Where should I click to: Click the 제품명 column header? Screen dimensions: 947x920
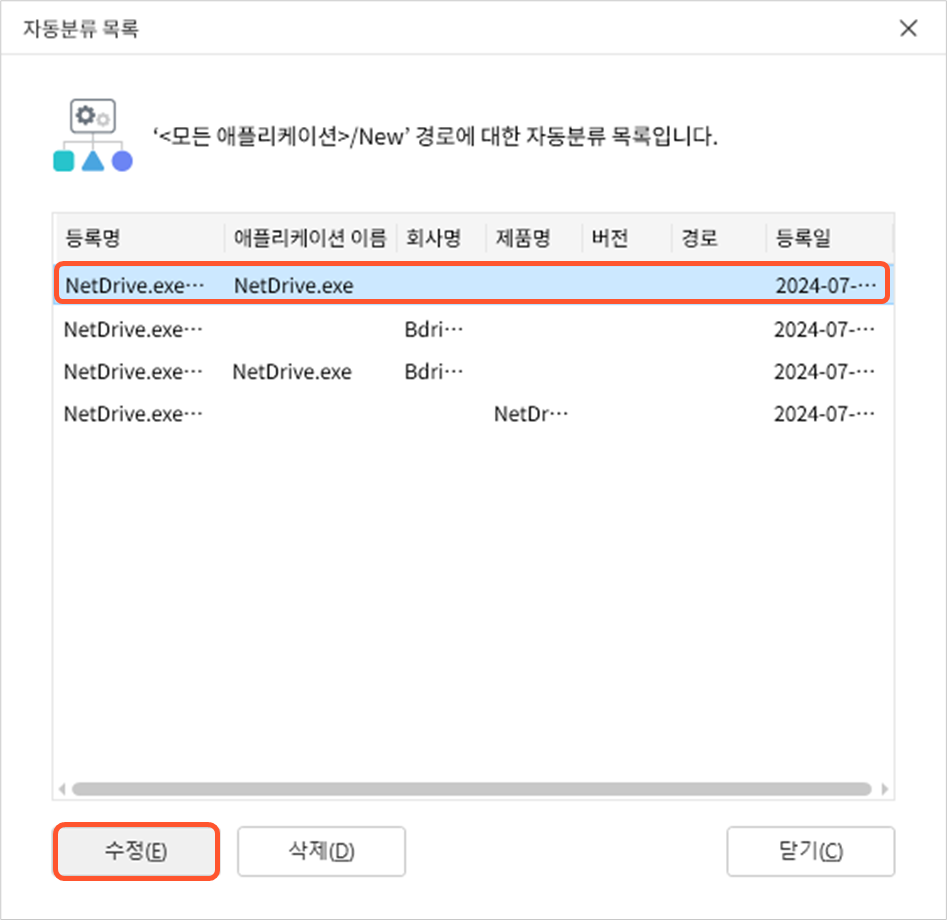[x=522, y=238]
